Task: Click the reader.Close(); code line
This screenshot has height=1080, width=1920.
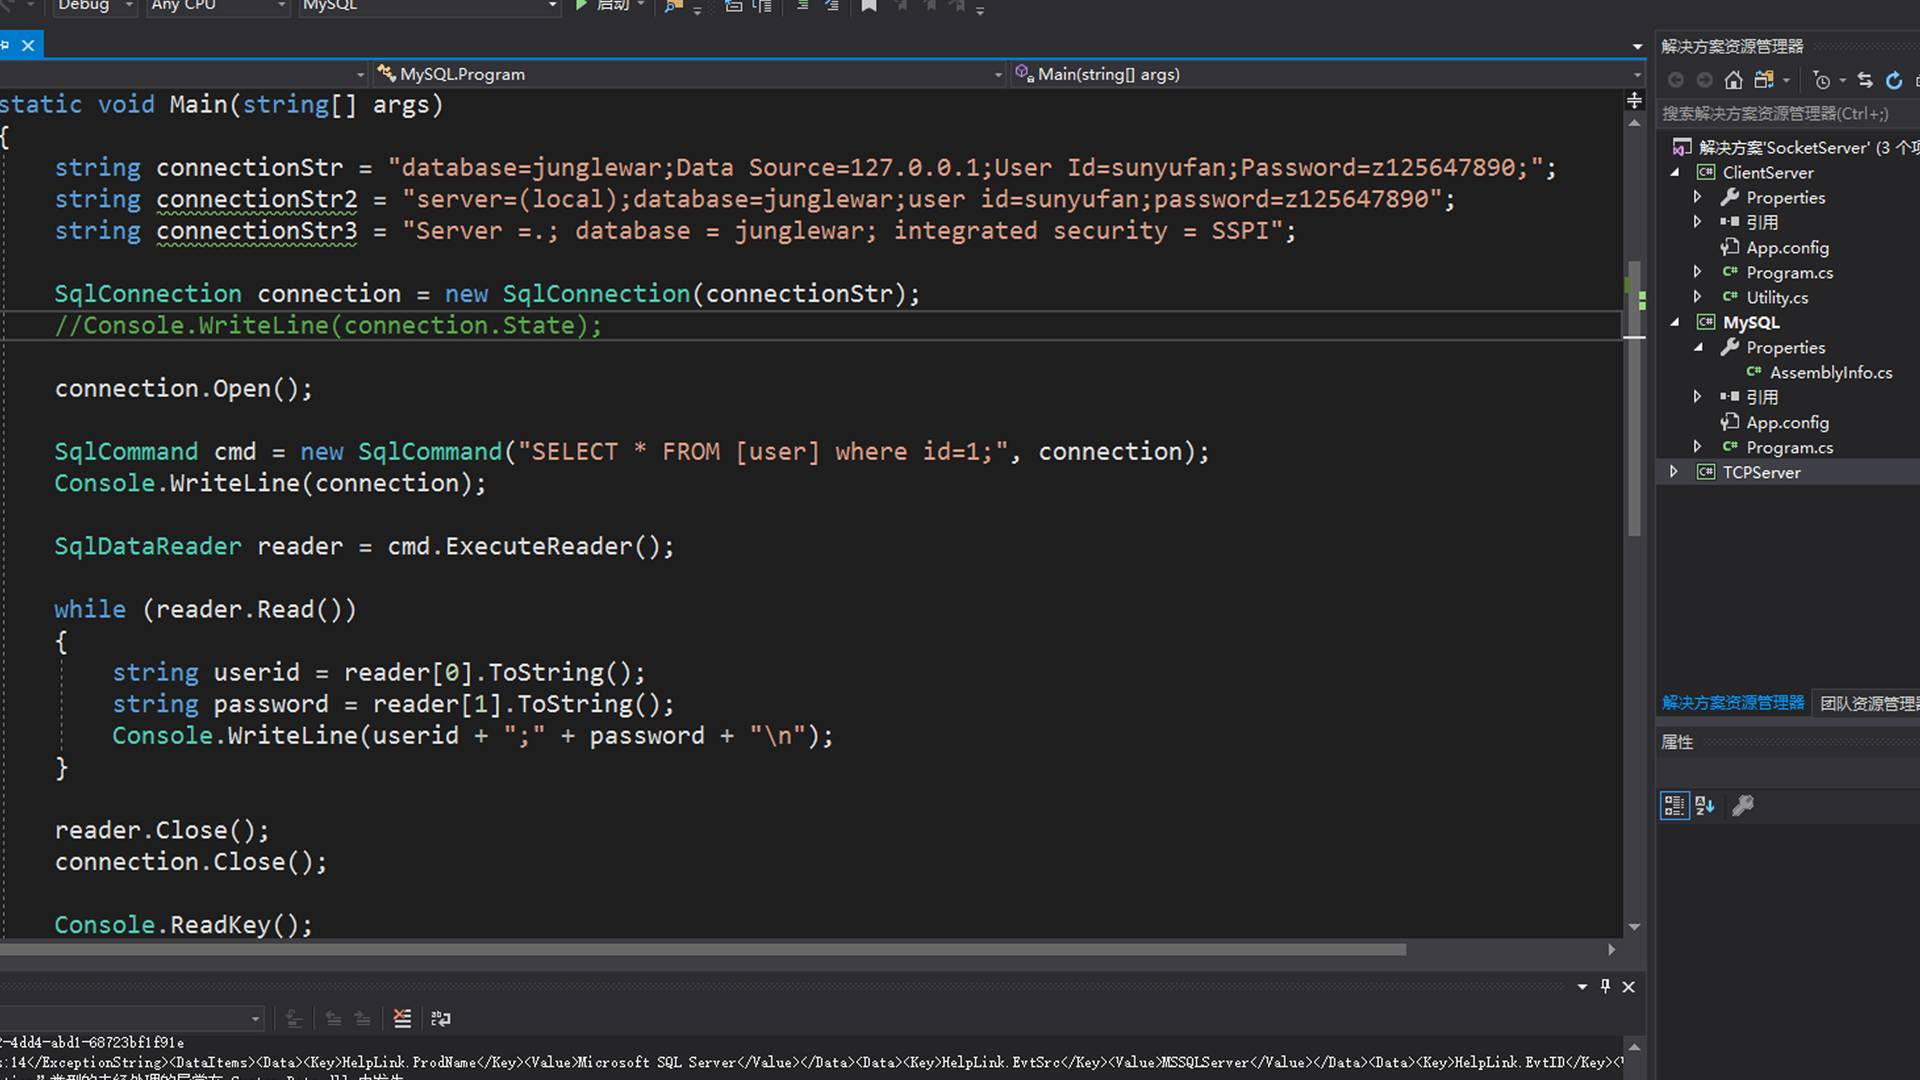Action: pos(162,830)
